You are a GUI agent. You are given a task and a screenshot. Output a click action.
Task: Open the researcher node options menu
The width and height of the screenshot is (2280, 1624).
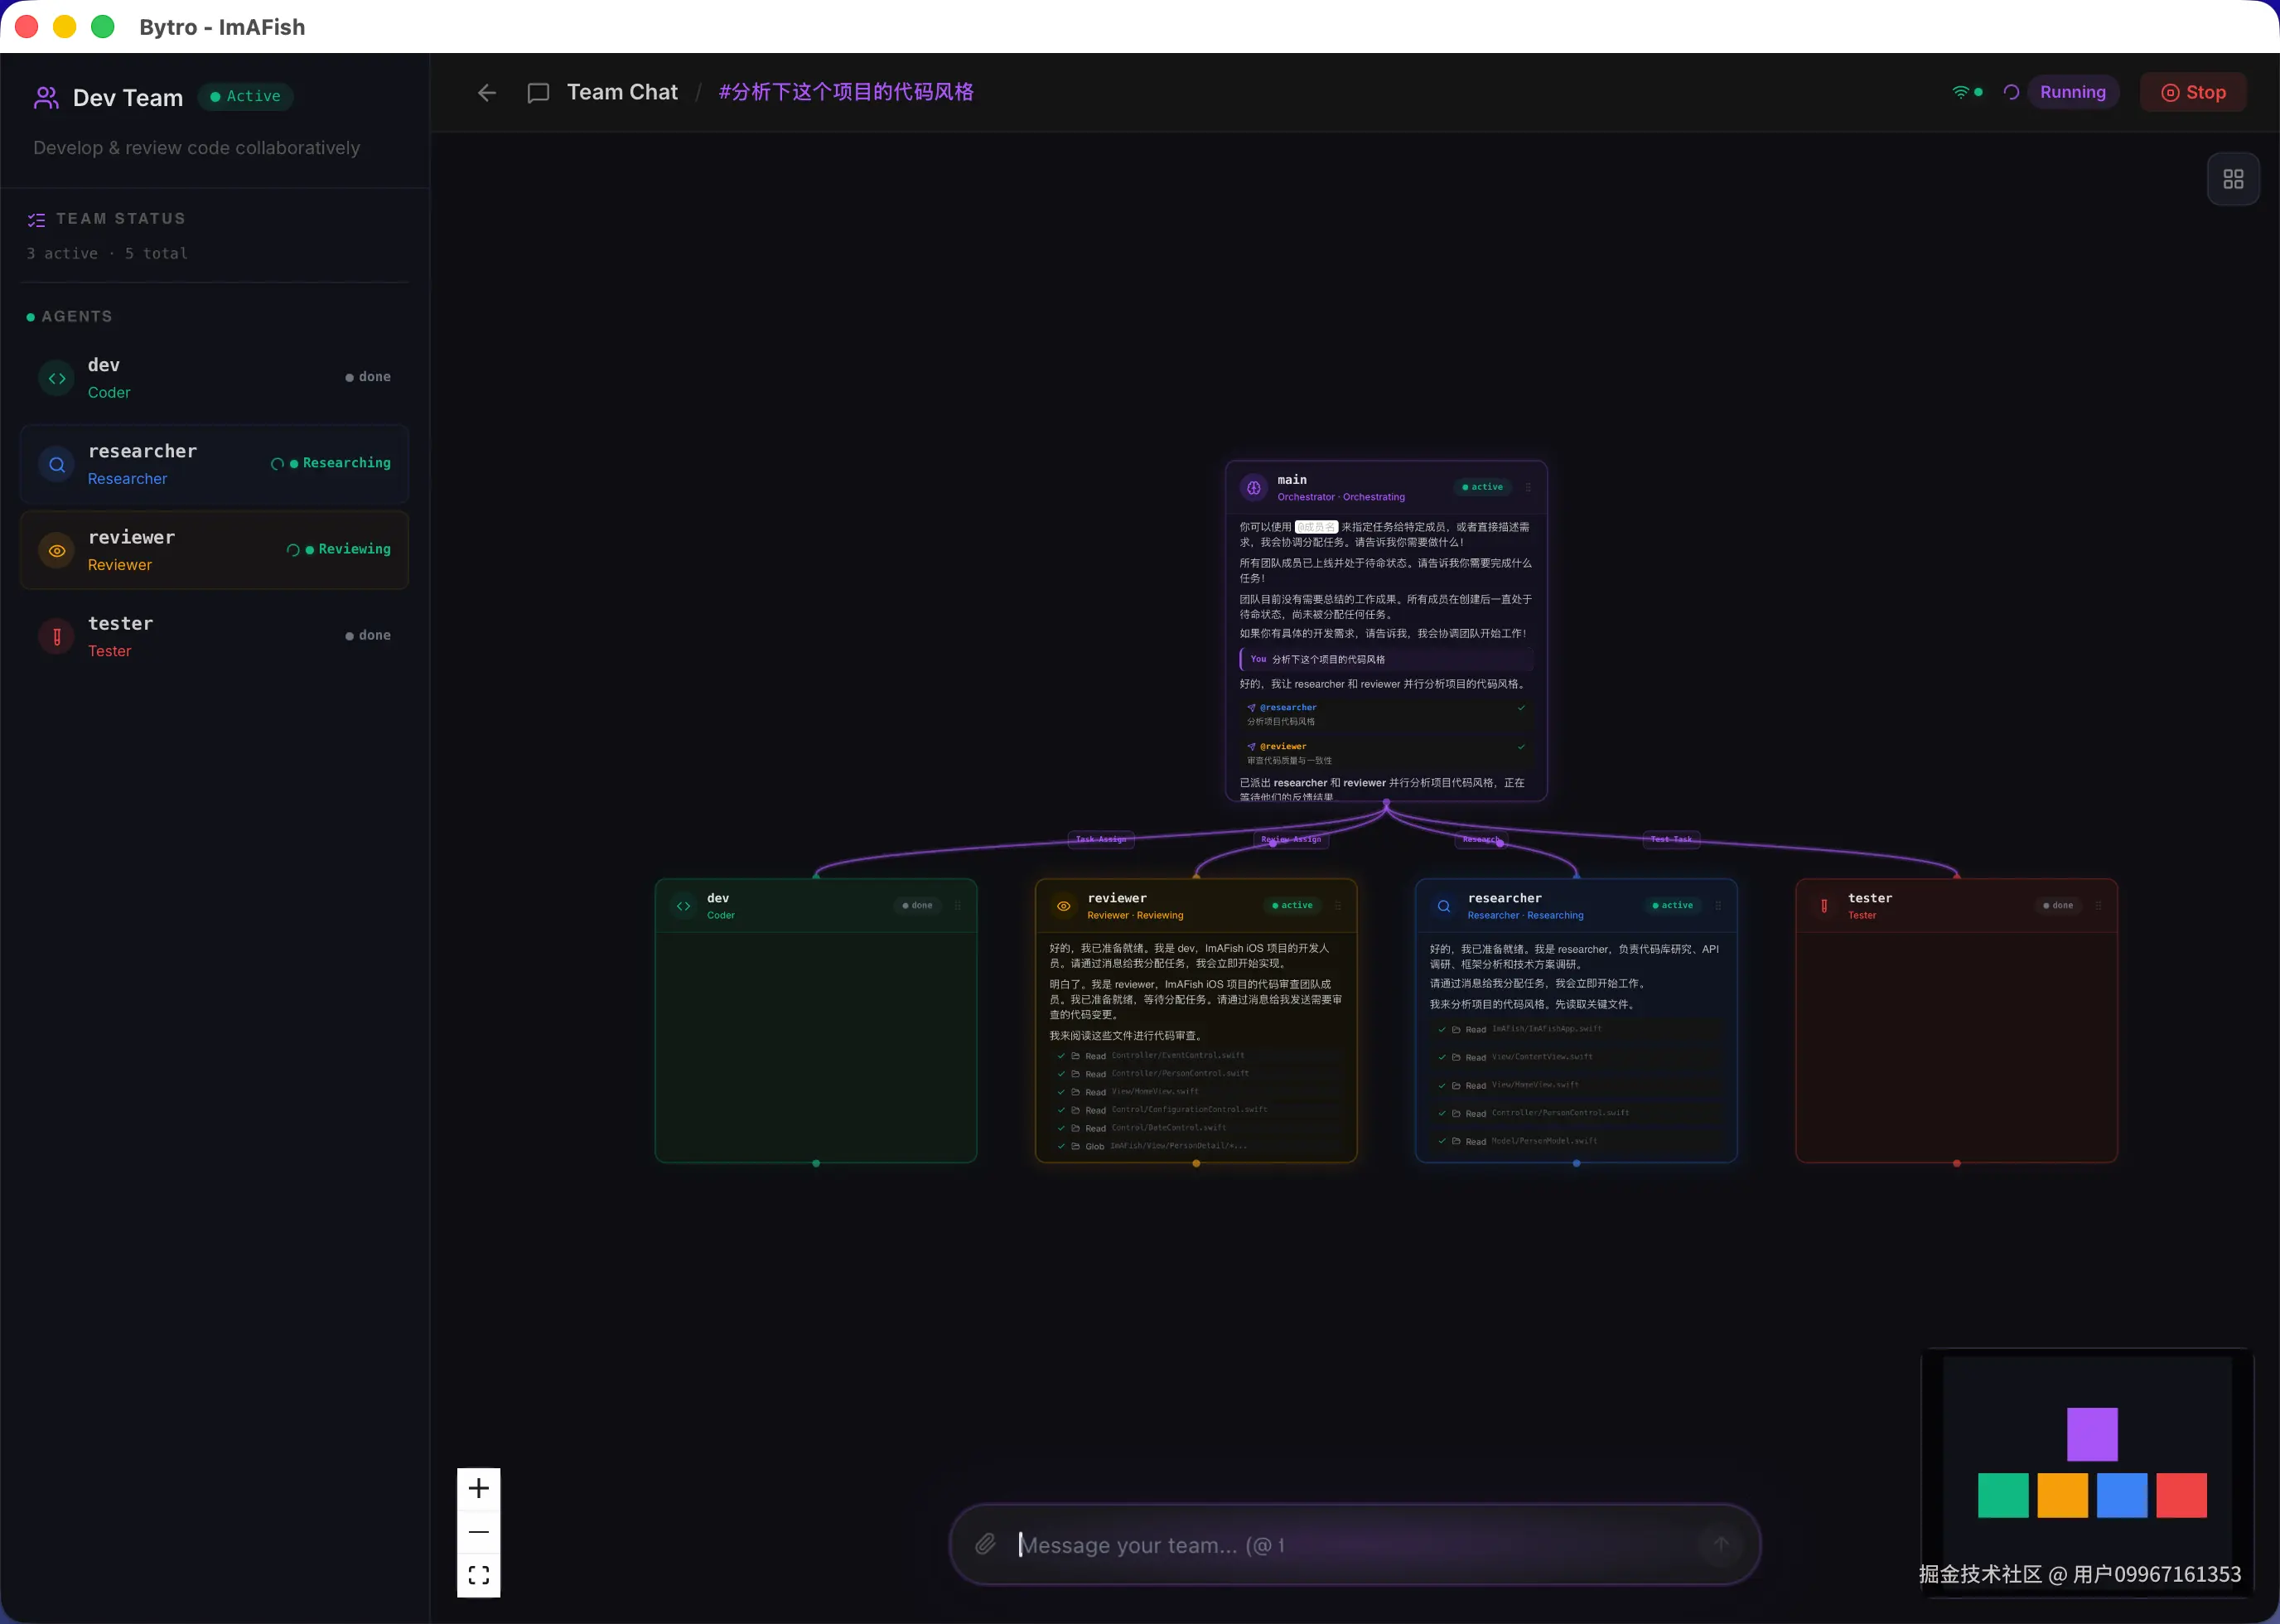point(1717,905)
